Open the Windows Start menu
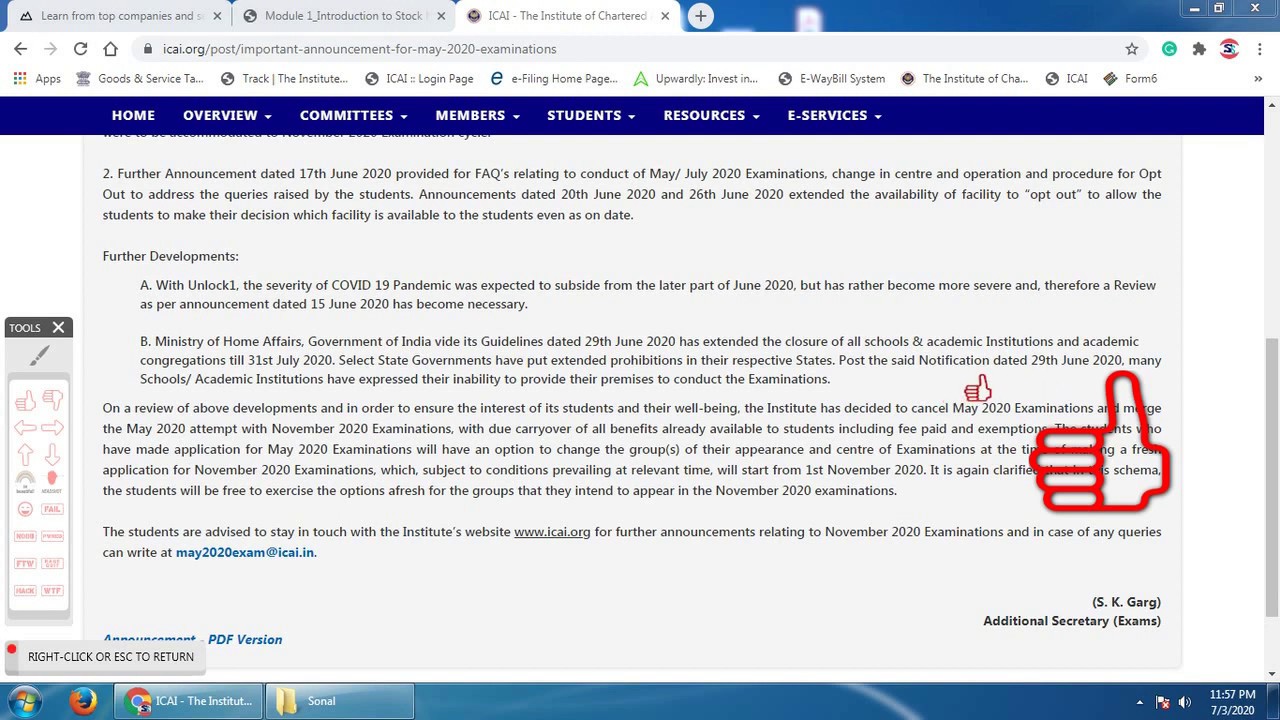This screenshot has height=720, width=1280. click(26, 700)
